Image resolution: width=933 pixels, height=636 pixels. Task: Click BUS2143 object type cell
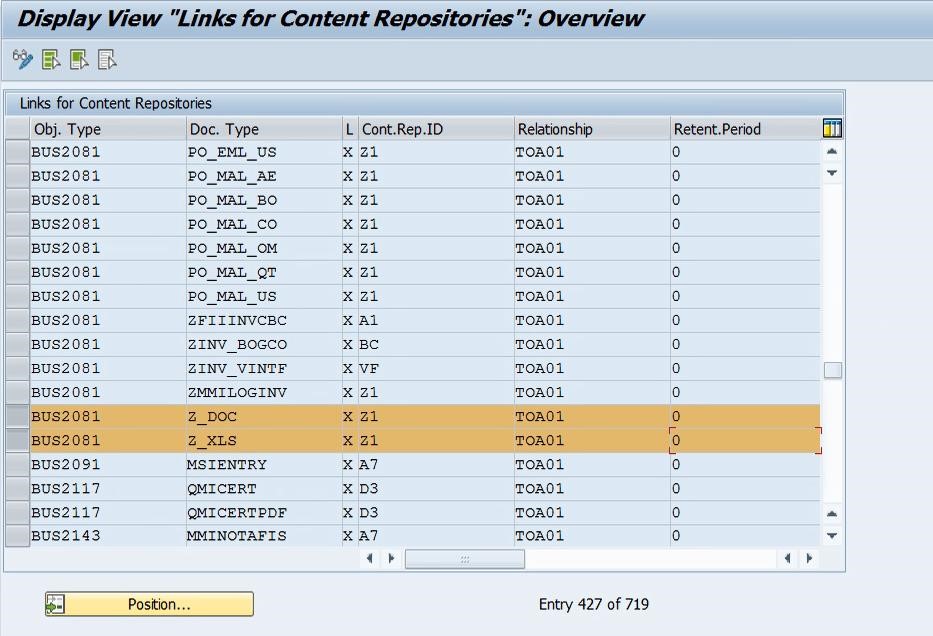point(108,535)
